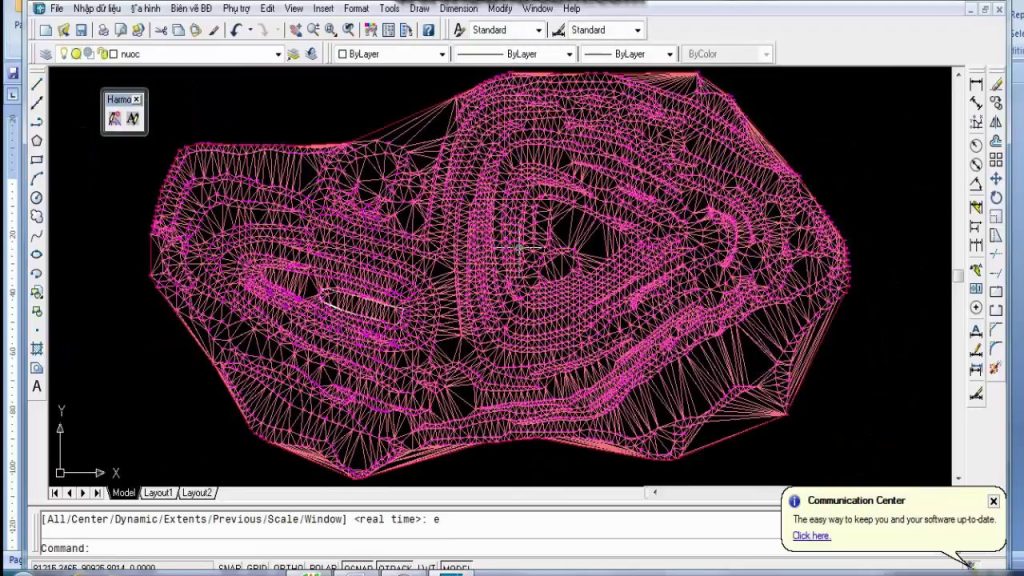Click the first Harmo toolbar icon

[x=115, y=118]
